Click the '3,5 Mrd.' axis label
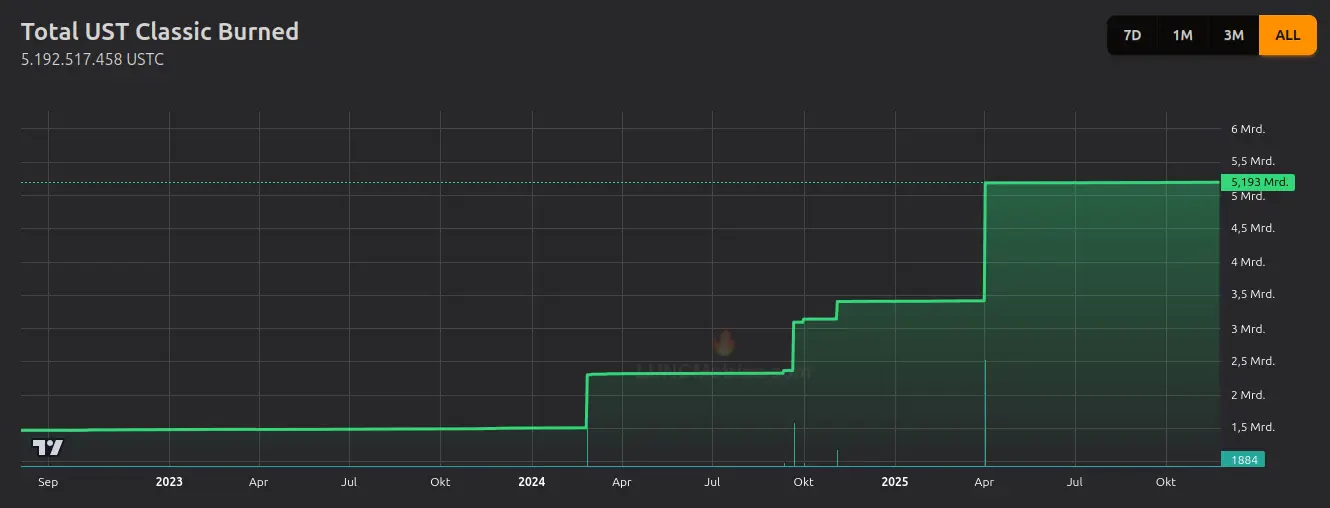 pos(1252,294)
